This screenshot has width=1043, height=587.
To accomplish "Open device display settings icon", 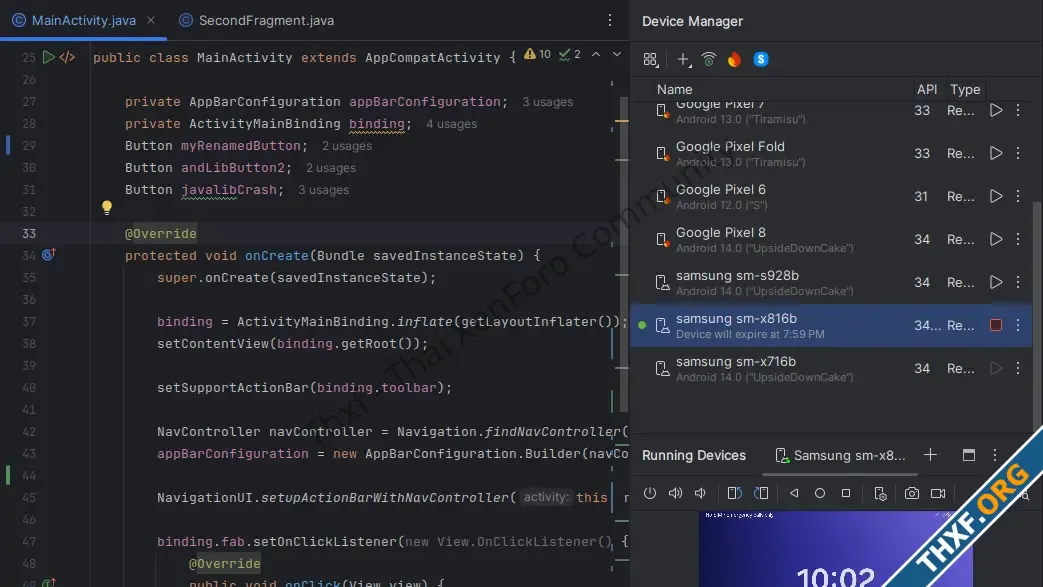I will (880, 493).
